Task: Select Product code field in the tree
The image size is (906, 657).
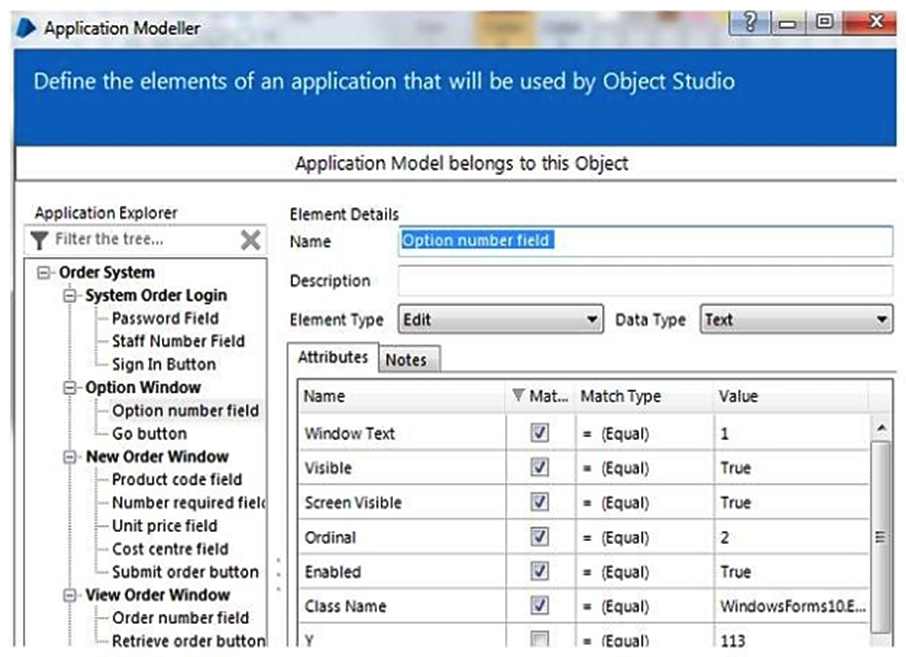Action: 177,480
